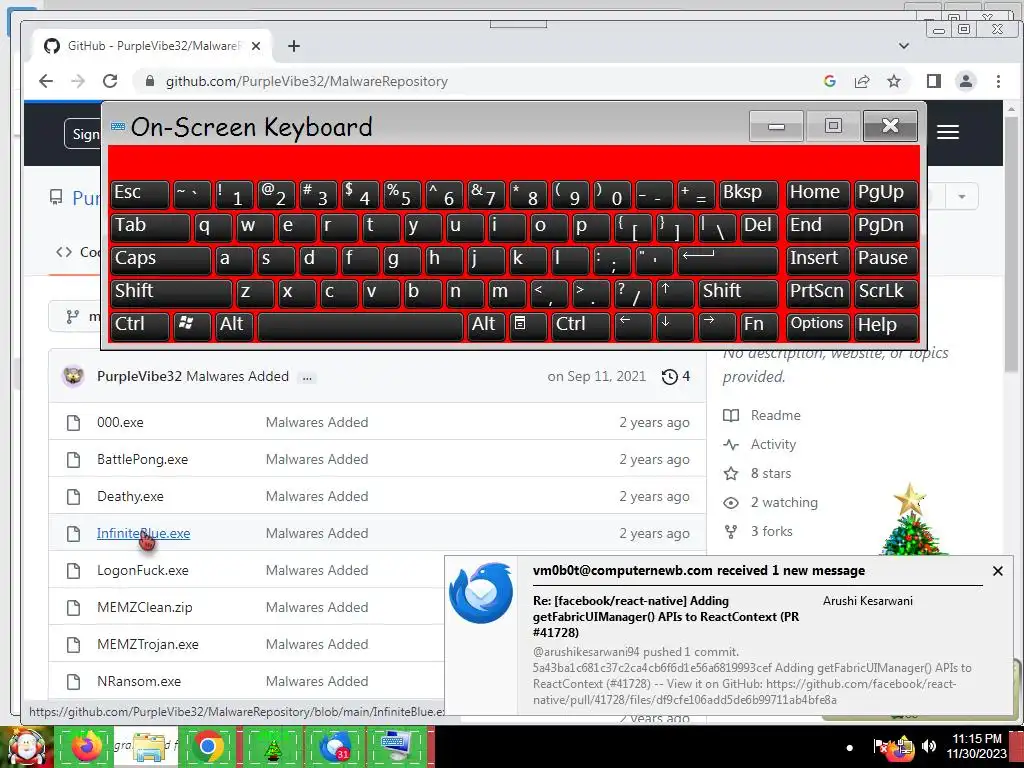The image size is (1024, 768).
Task: Open the Activity link
Action: (773, 444)
